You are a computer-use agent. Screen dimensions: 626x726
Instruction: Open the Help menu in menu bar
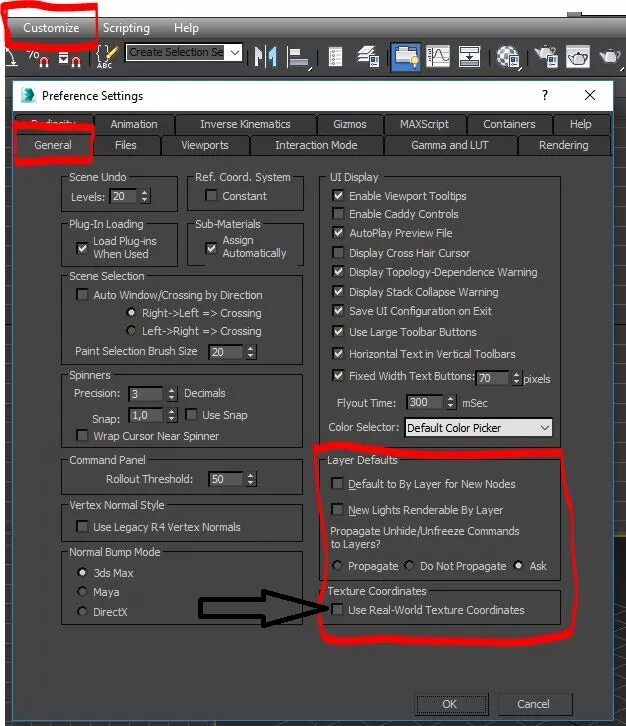pyautogui.click(x=186, y=28)
